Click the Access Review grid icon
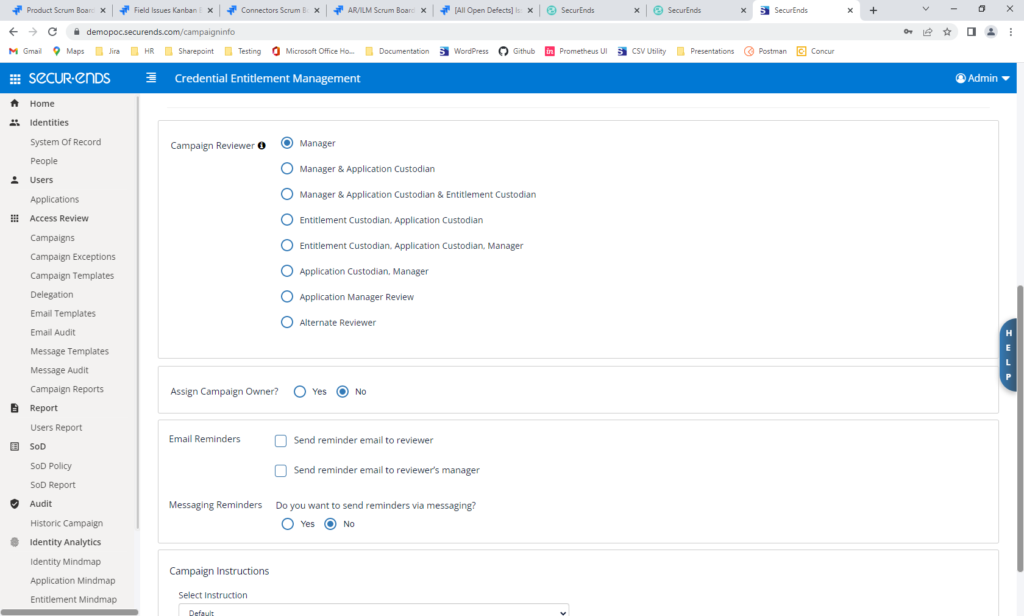1024x616 pixels. (14, 218)
